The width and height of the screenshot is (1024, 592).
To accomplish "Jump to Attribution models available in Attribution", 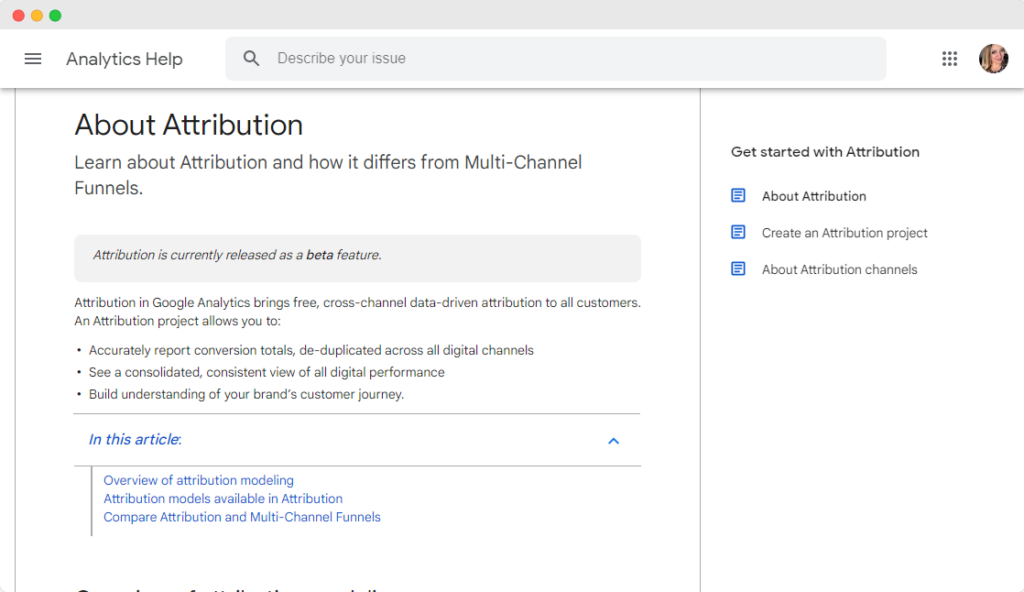I will pyautogui.click(x=223, y=499).
